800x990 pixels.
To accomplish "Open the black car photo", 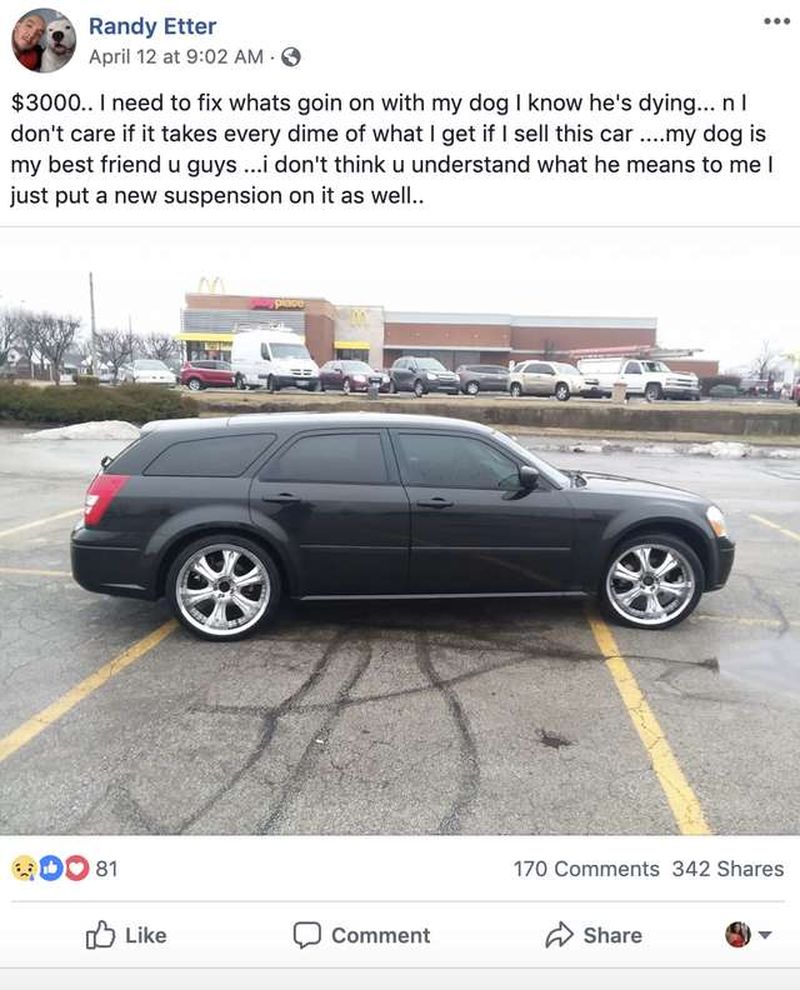I will pos(400,532).
